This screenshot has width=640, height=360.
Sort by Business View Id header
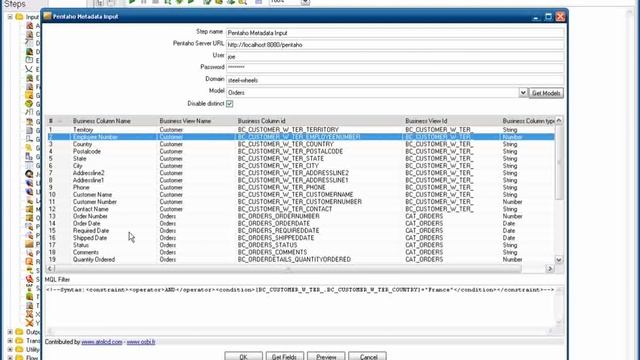426,121
